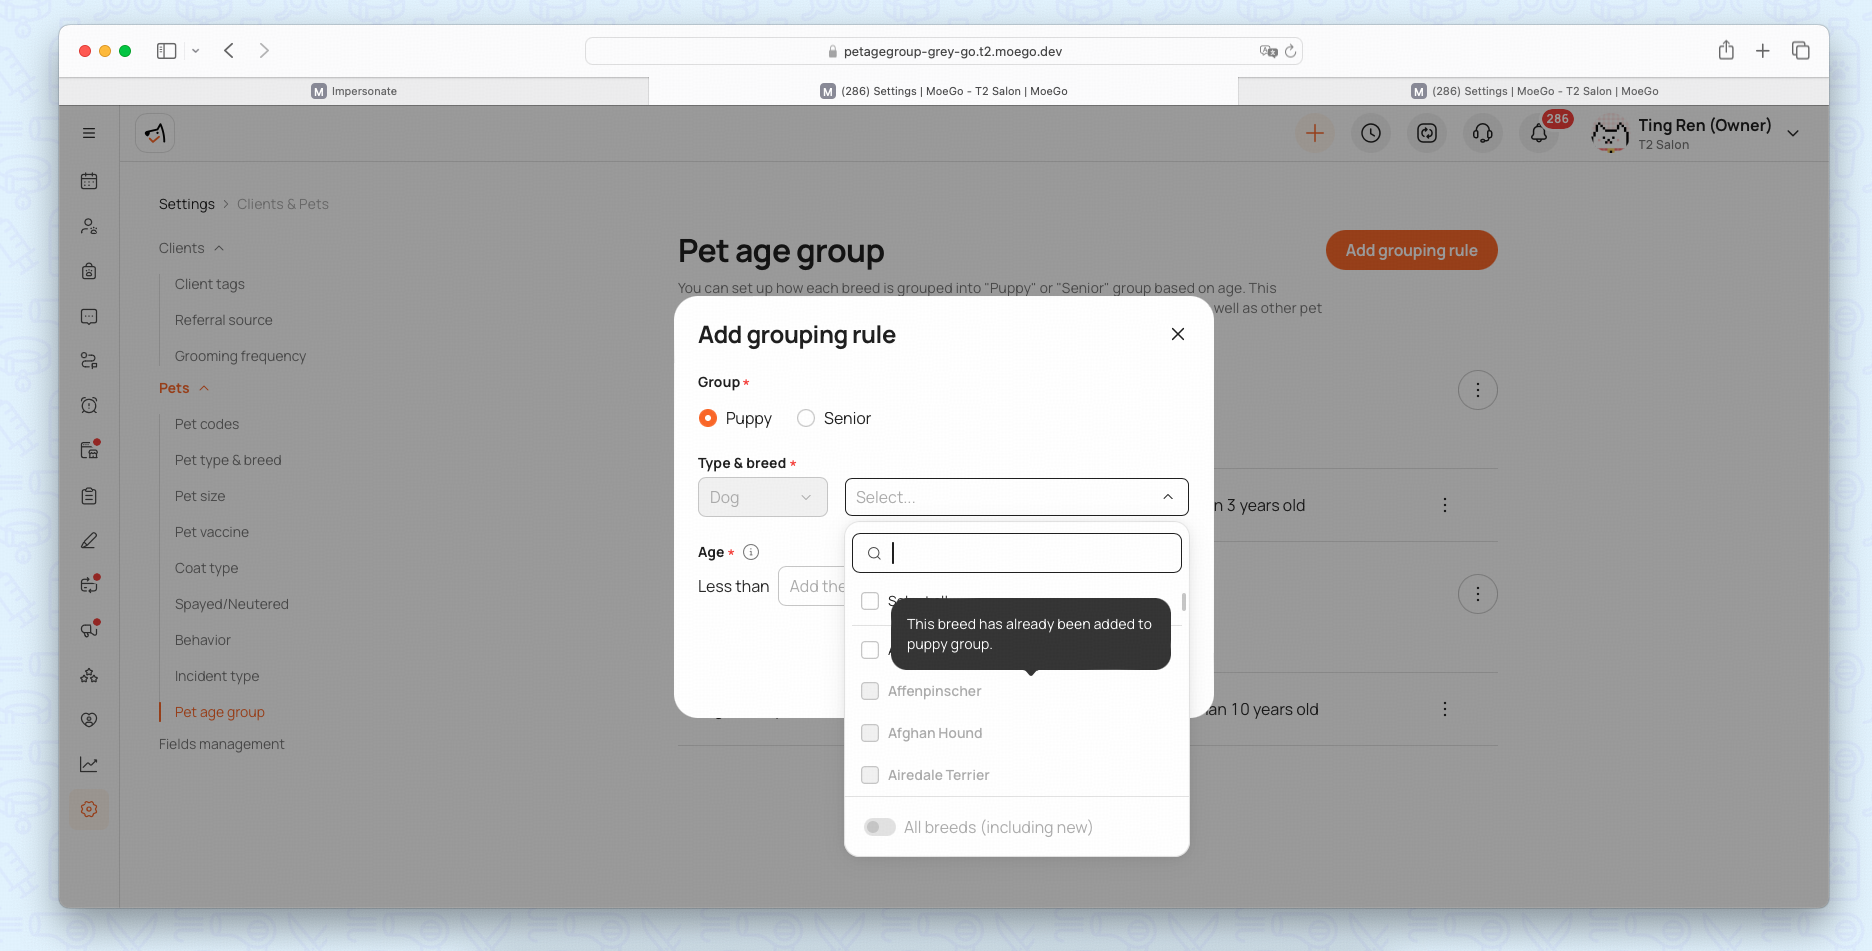Select the Senior radio button
Image resolution: width=1872 pixels, height=951 pixels.
pyautogui.click(x=806, y=418)
